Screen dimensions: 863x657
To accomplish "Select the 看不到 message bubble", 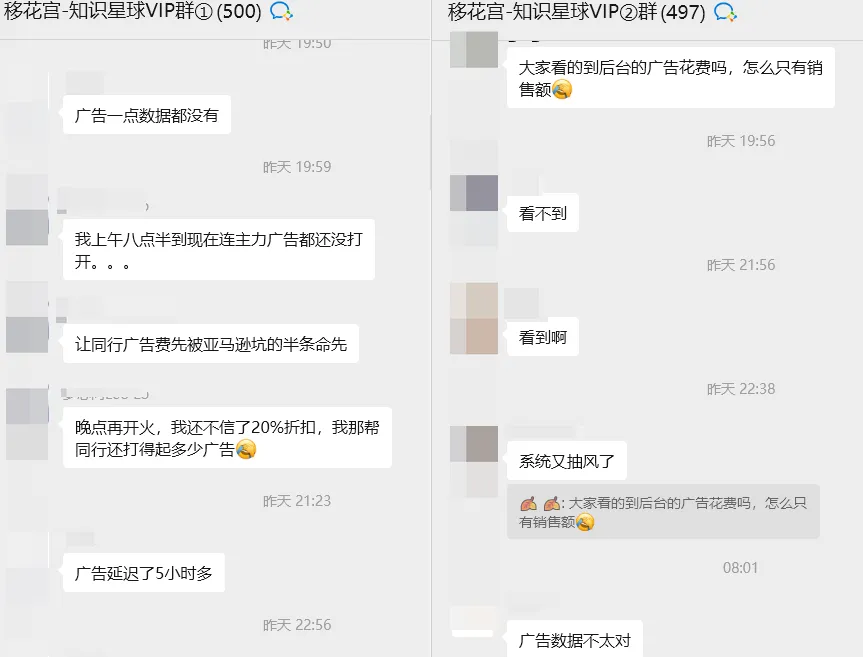I will tap(543, 213).
